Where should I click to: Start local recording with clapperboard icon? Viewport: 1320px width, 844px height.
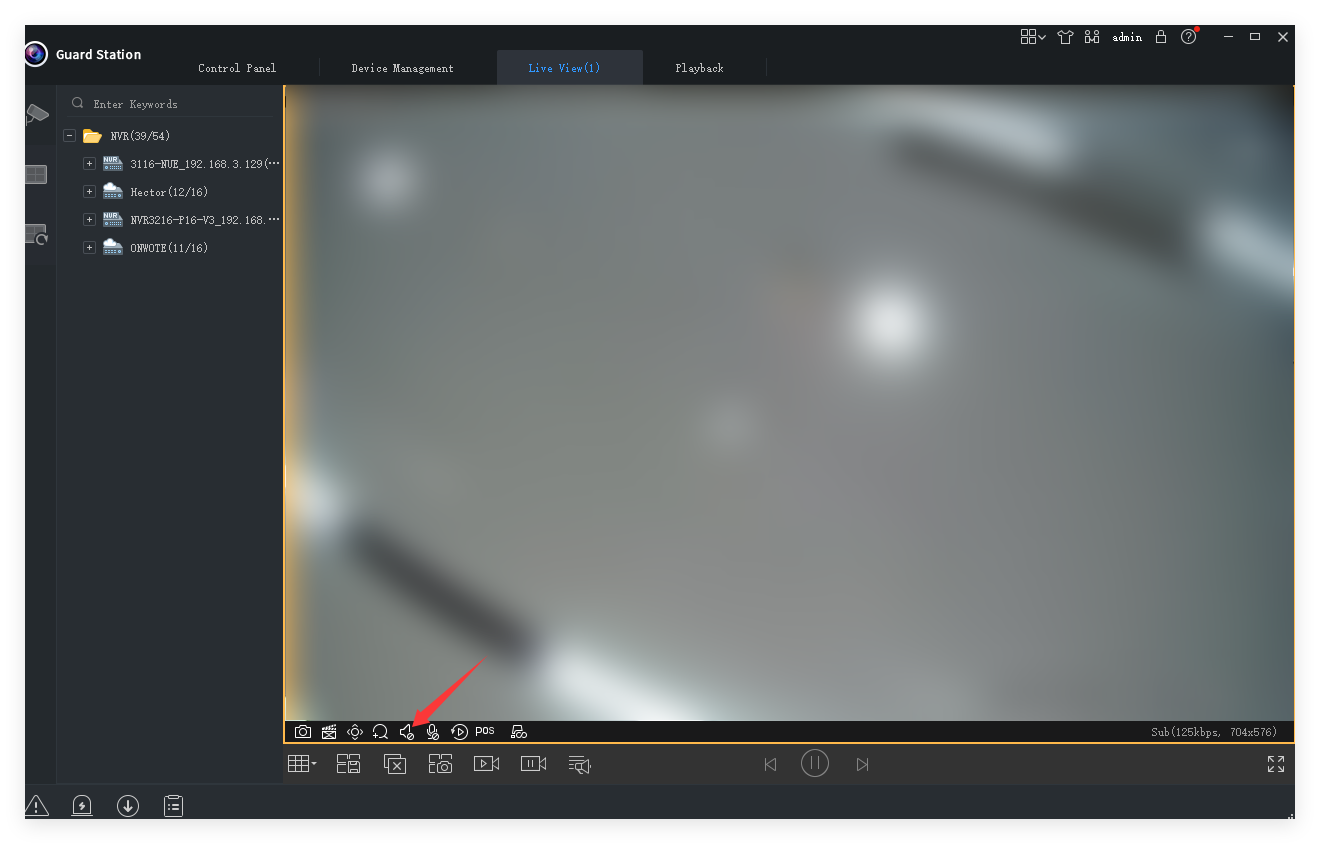329,732
